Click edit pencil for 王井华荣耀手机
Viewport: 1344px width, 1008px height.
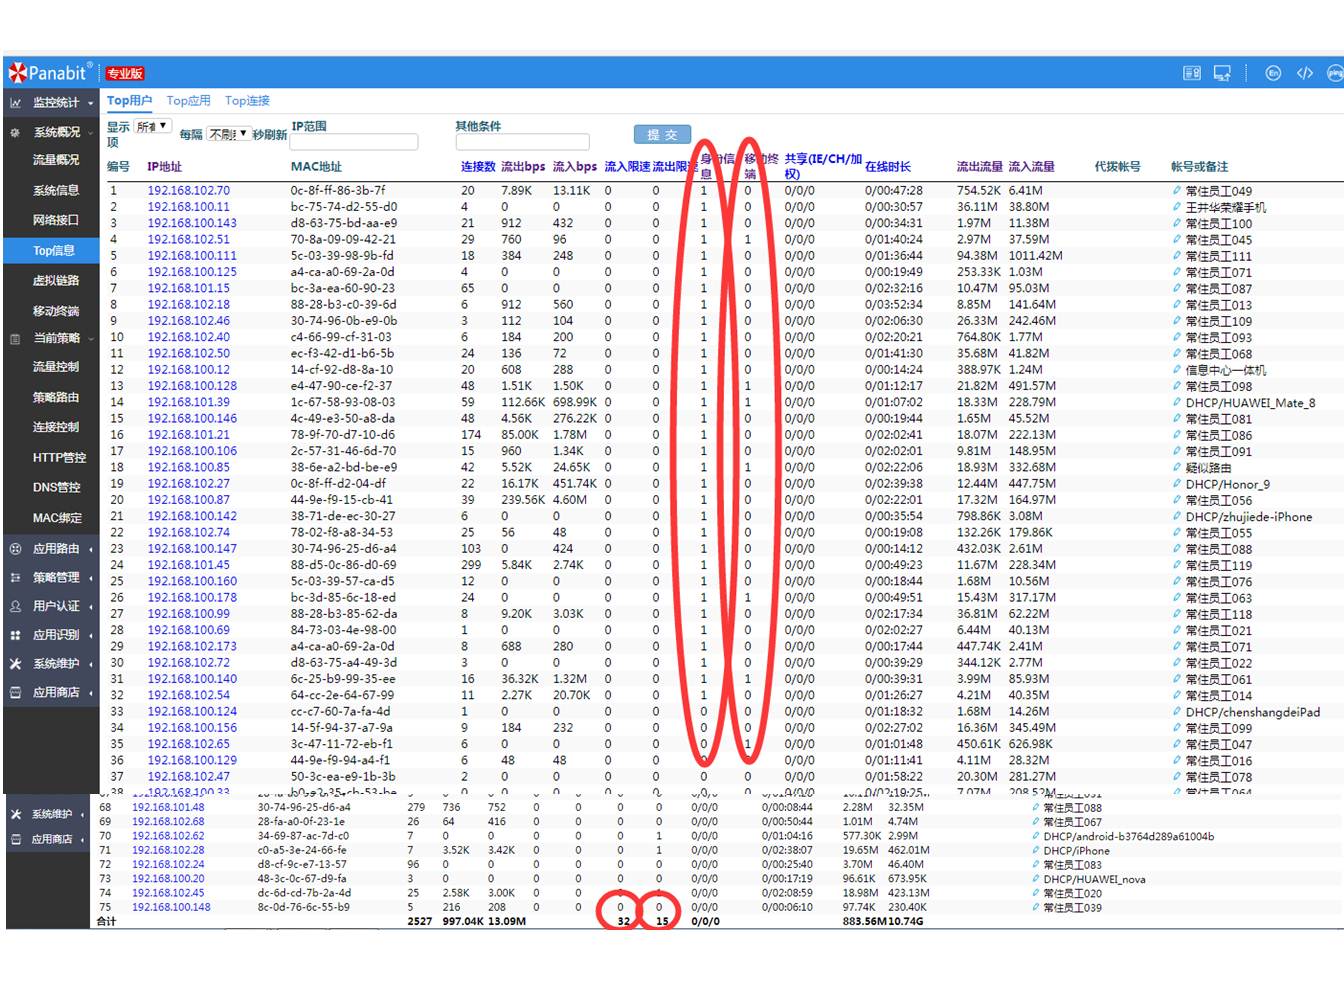[1177, 207]
